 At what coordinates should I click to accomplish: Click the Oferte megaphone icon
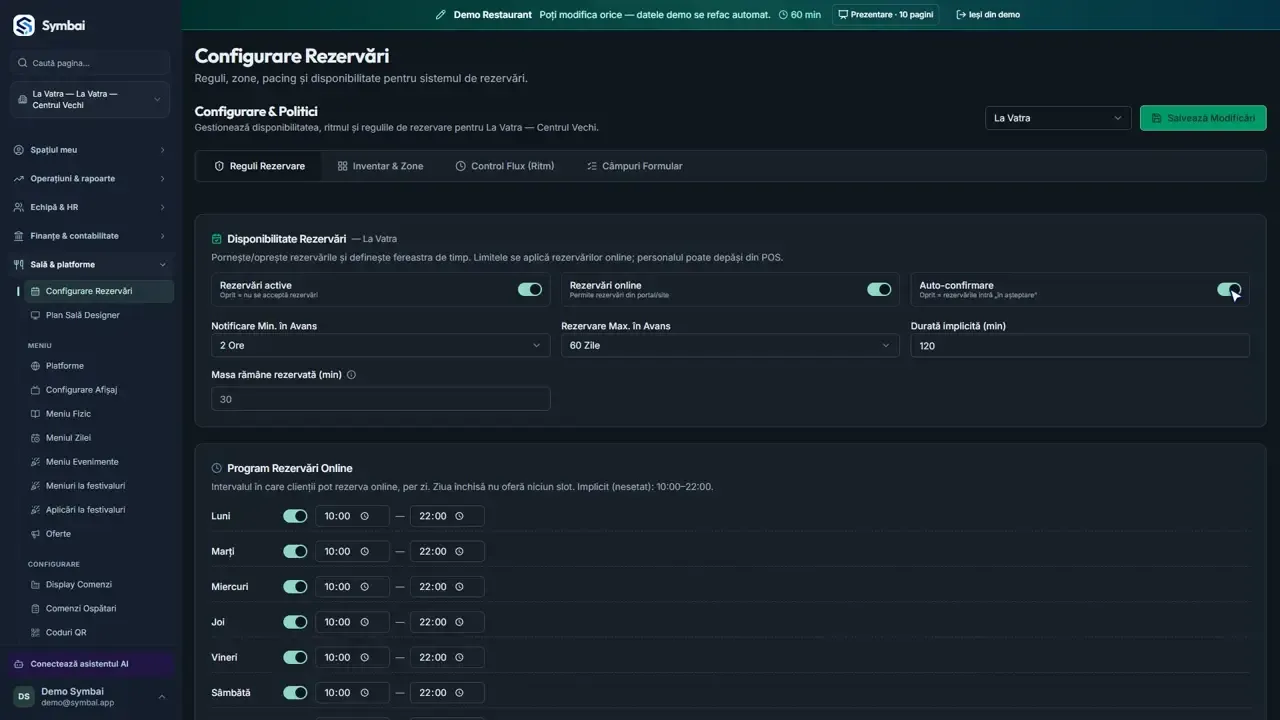tap(36, 534)
